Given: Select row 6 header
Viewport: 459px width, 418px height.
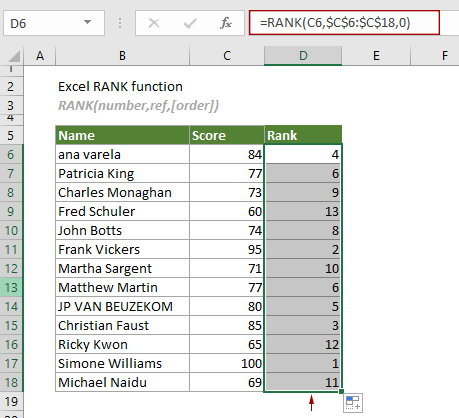Looking at the screenshot, I should 11,154.
